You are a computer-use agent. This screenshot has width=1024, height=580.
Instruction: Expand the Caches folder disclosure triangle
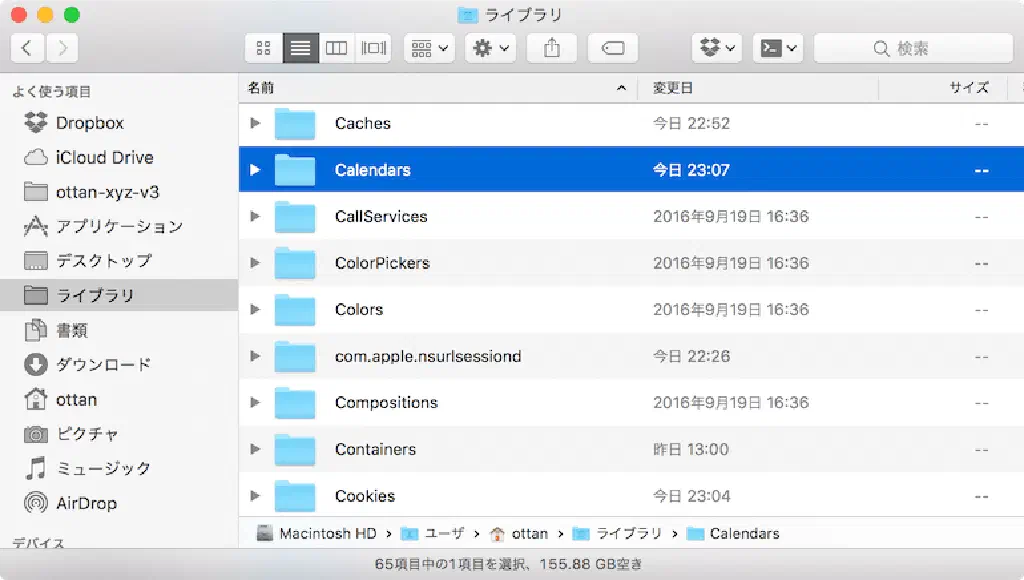click(x=255, y=123)
